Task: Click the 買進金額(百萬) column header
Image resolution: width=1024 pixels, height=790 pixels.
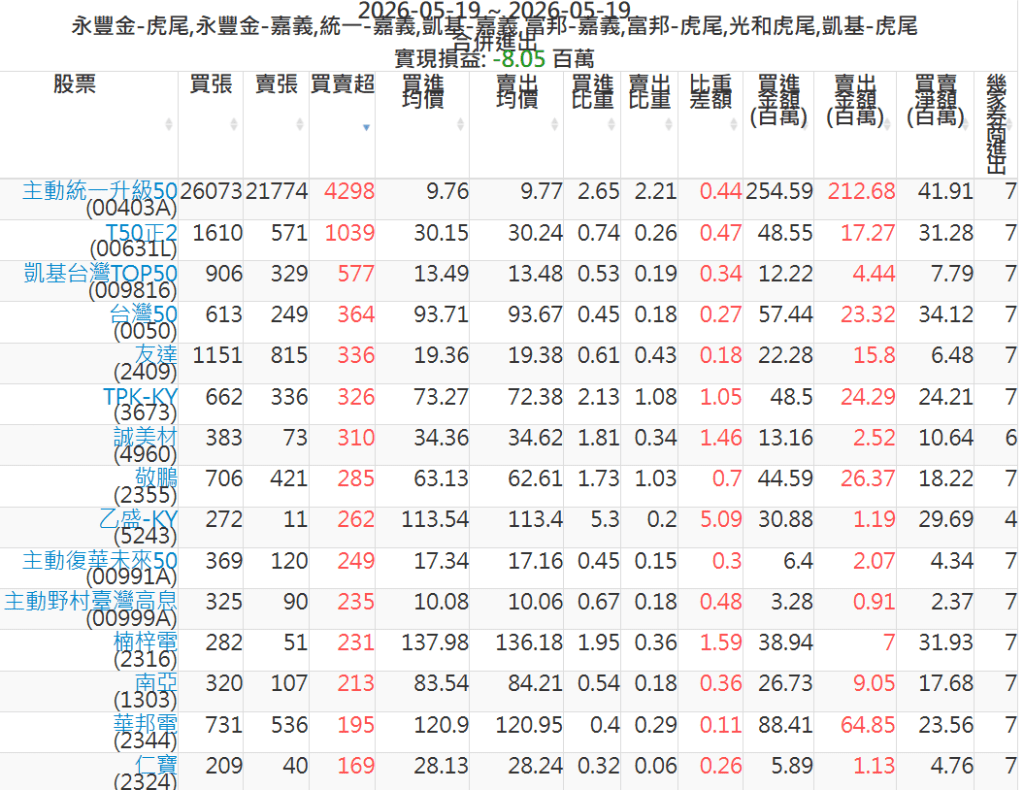Action: [778, 101]
